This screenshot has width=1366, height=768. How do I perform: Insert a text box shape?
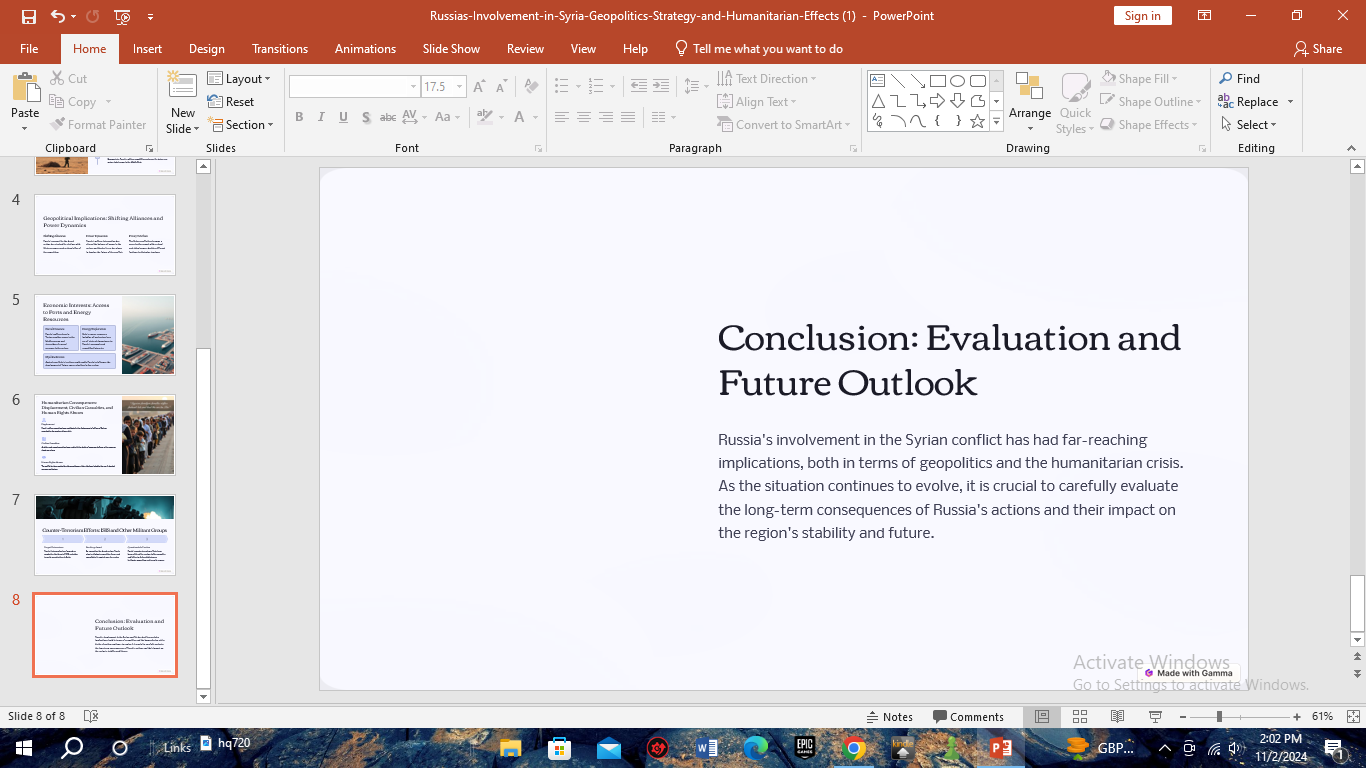pos(877,81)
